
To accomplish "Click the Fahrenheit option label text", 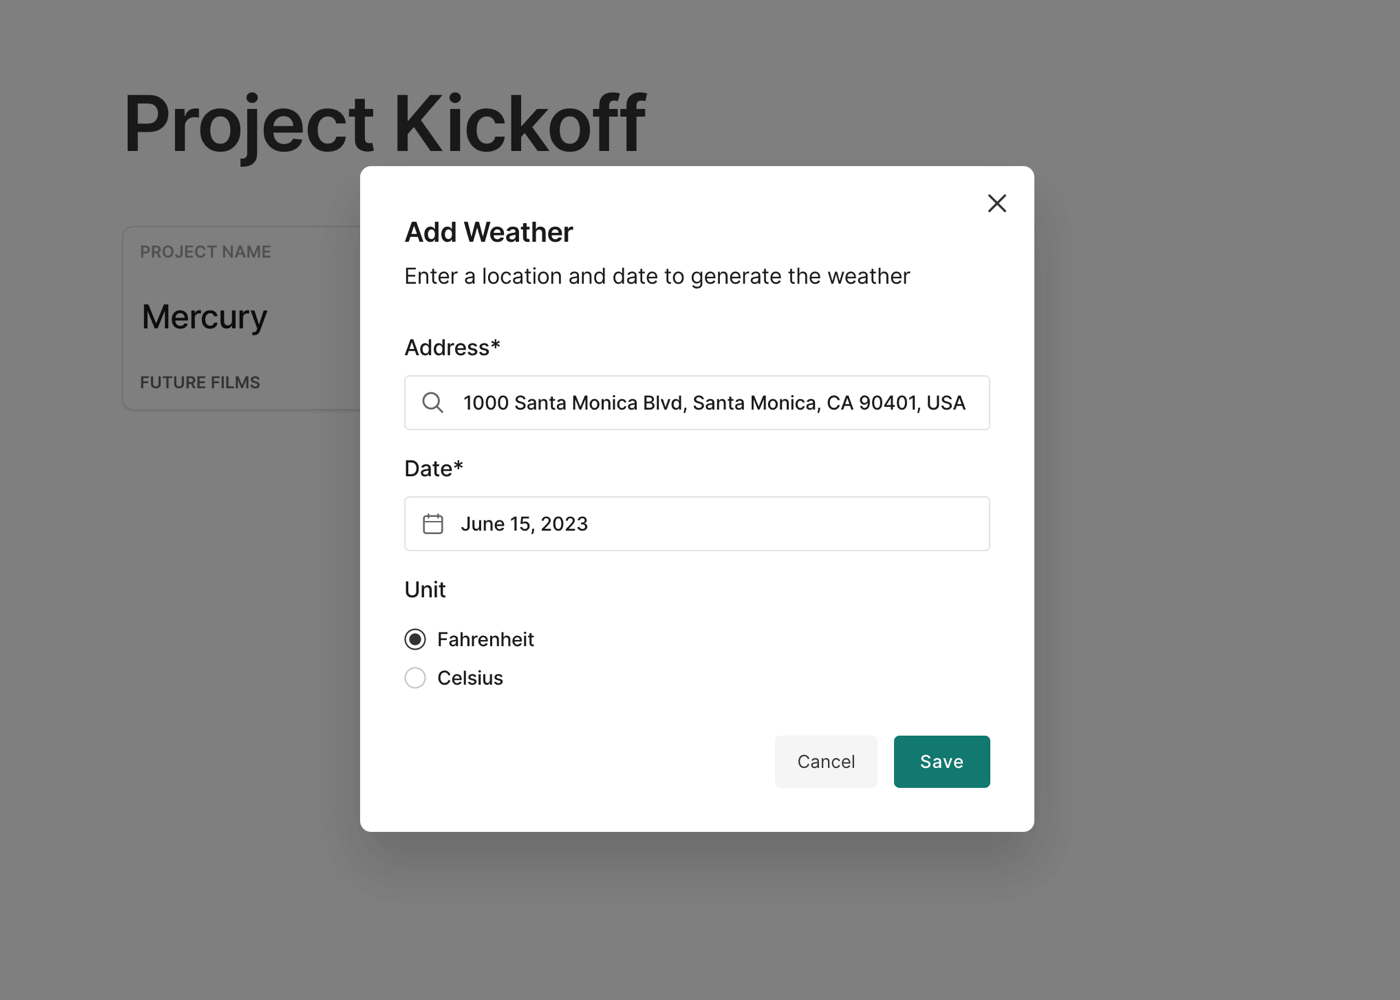I will pos(485,639).
